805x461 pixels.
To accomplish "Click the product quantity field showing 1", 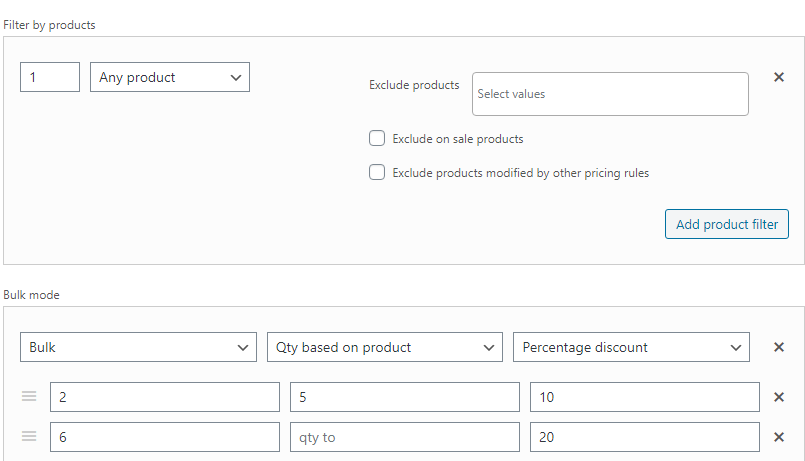I will (x=50, y=77).
